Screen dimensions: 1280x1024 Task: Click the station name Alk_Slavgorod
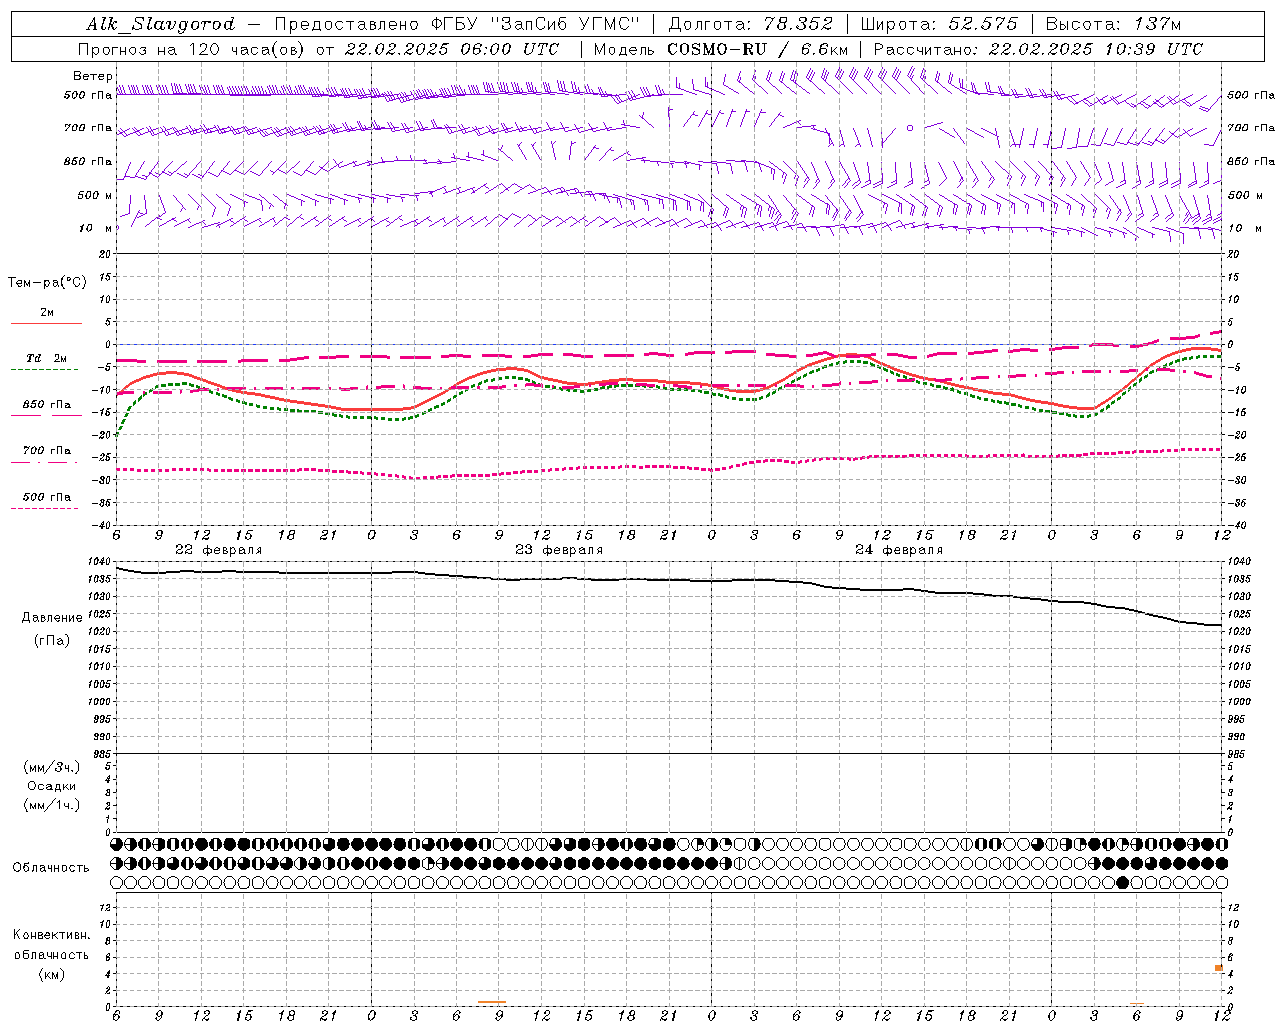161,24
